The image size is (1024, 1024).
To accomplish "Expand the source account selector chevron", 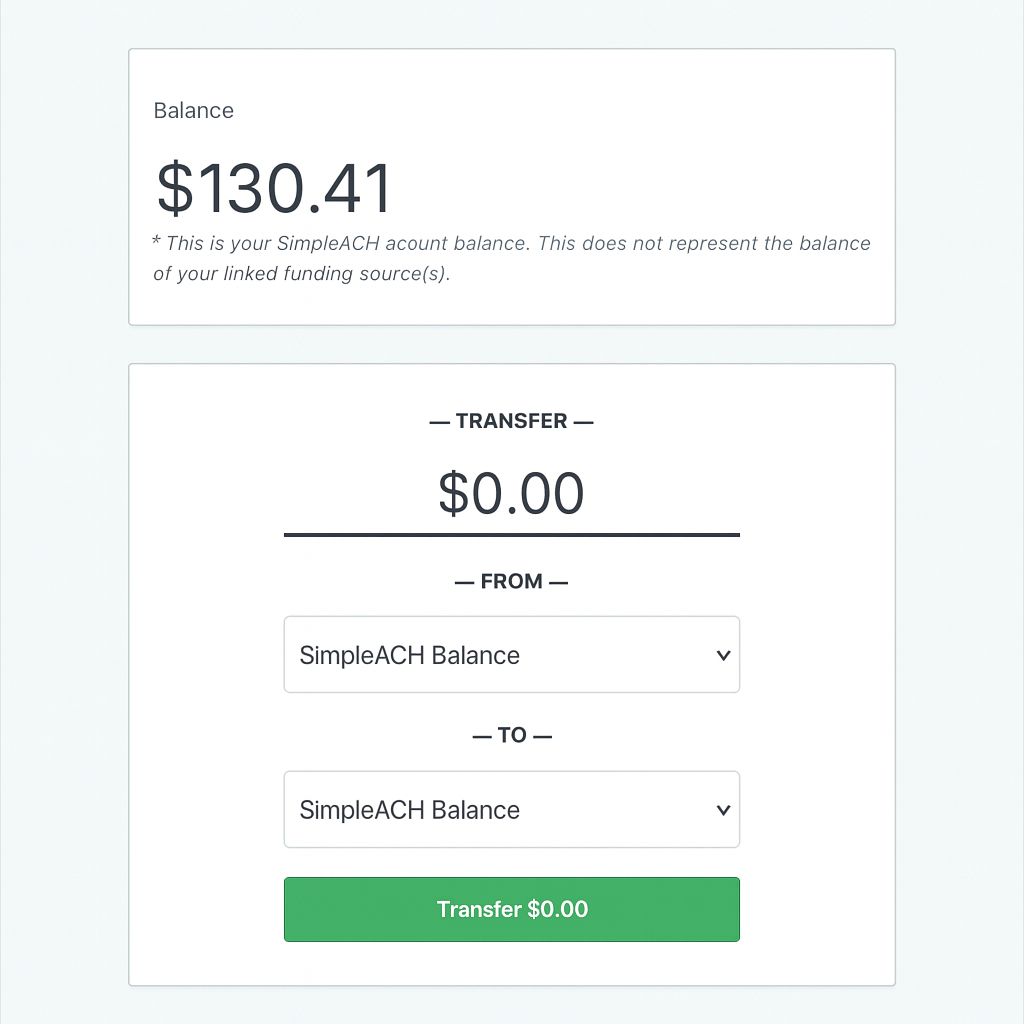I will pos(723,655).
